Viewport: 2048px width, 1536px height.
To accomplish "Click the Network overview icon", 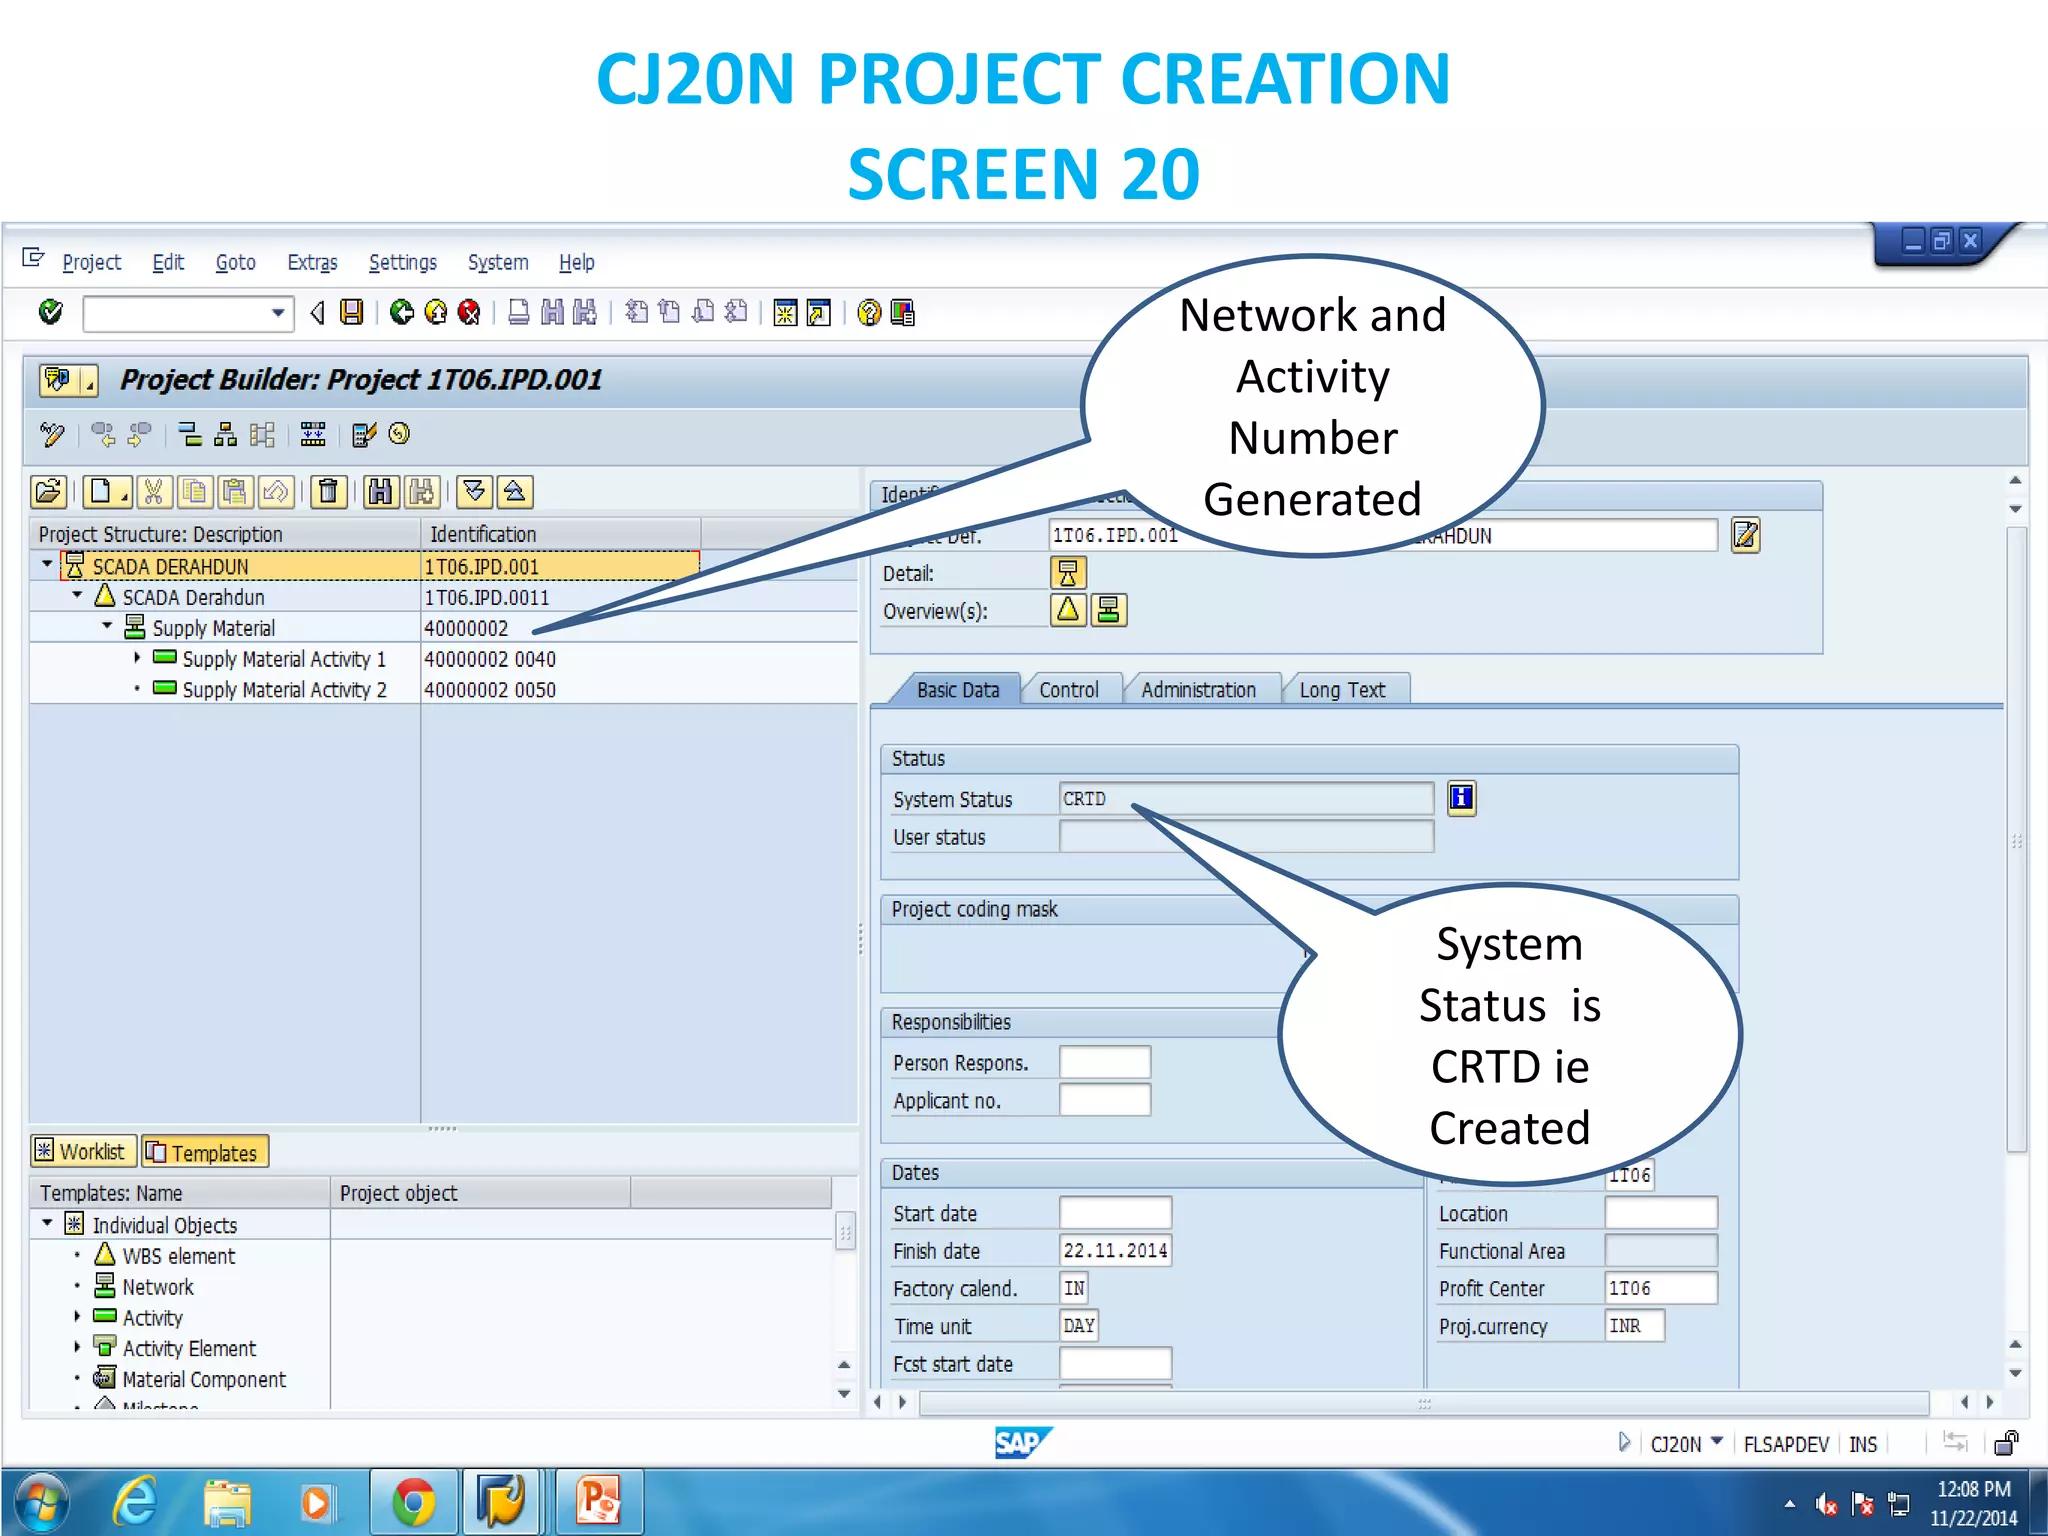I will point(1109,610).
